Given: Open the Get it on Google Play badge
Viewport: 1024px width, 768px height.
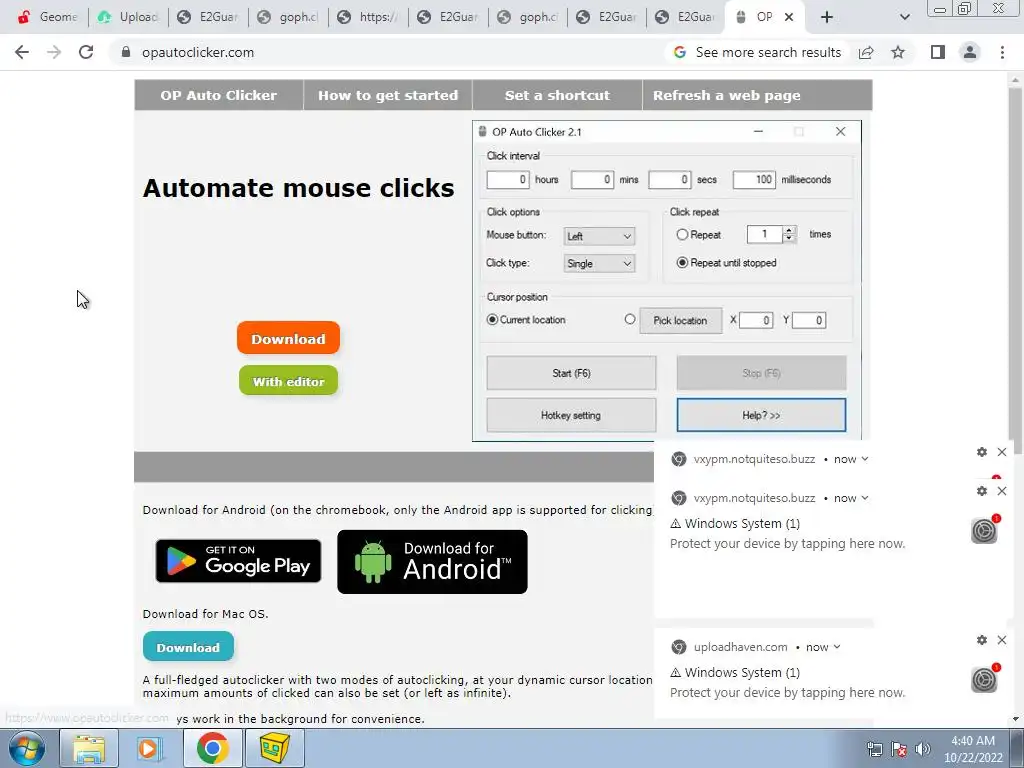Looking at the screenshot, I should [238, 561].
